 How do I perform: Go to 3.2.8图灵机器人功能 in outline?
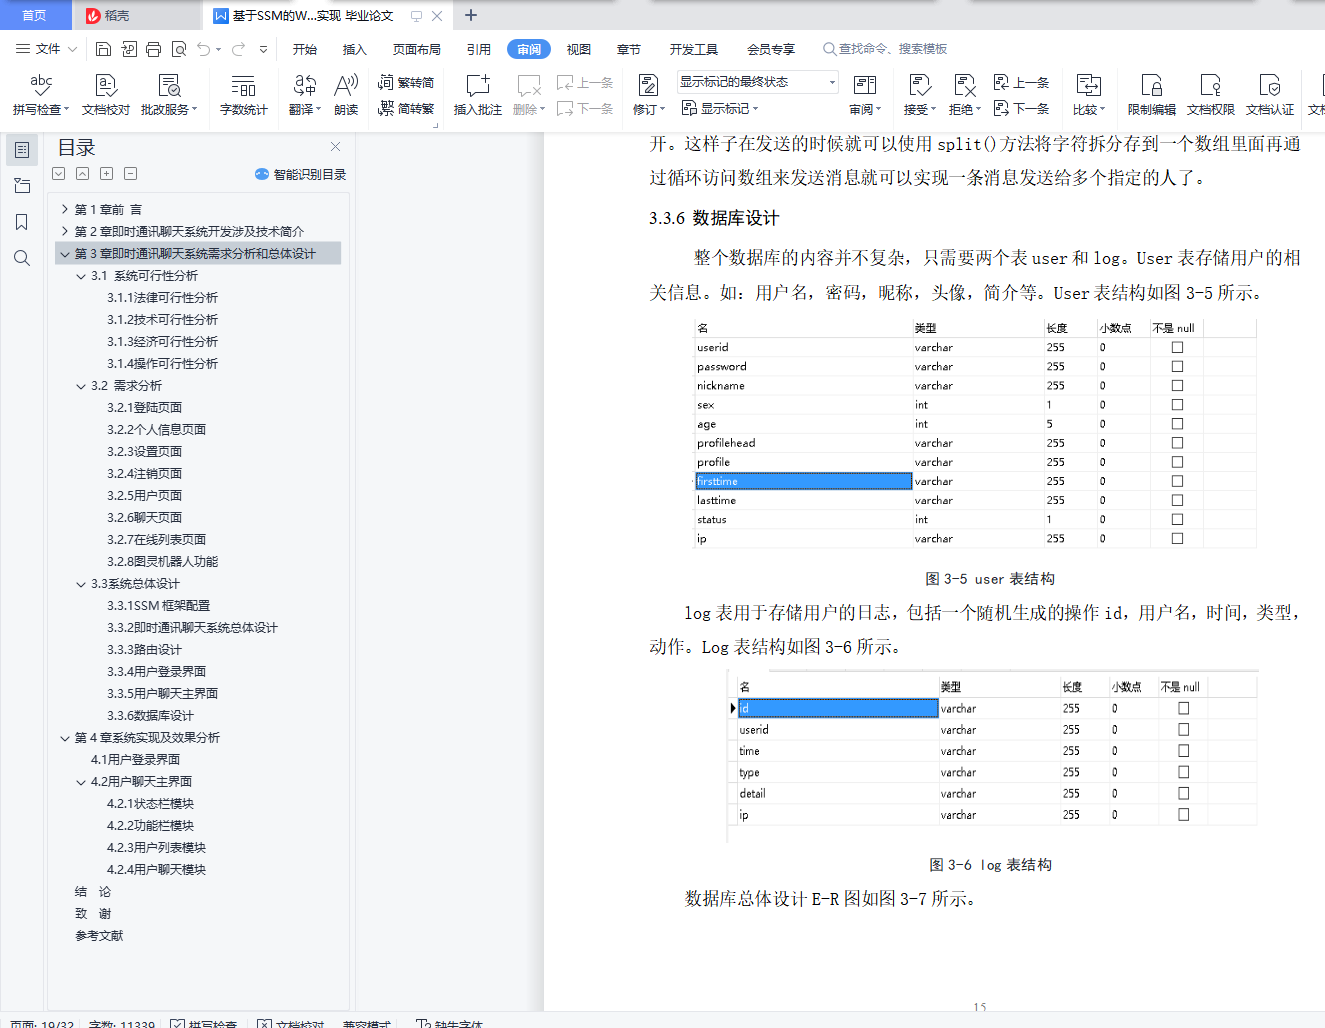pos(162,562)
